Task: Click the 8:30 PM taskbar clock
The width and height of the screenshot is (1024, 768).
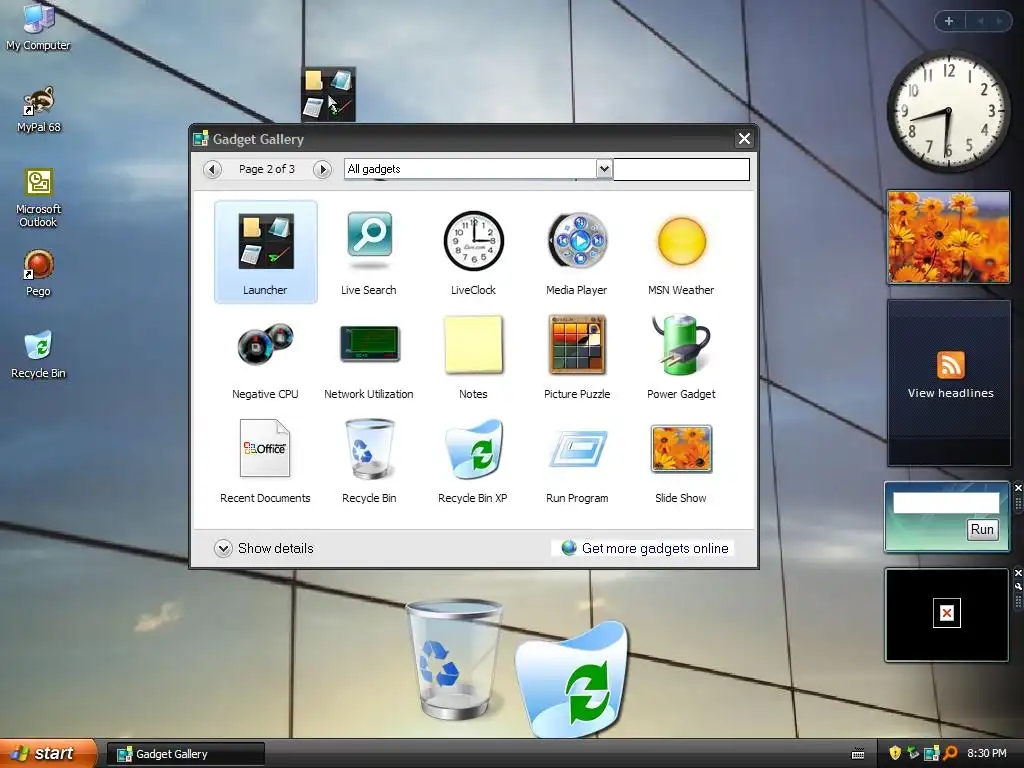Action: 987,754
